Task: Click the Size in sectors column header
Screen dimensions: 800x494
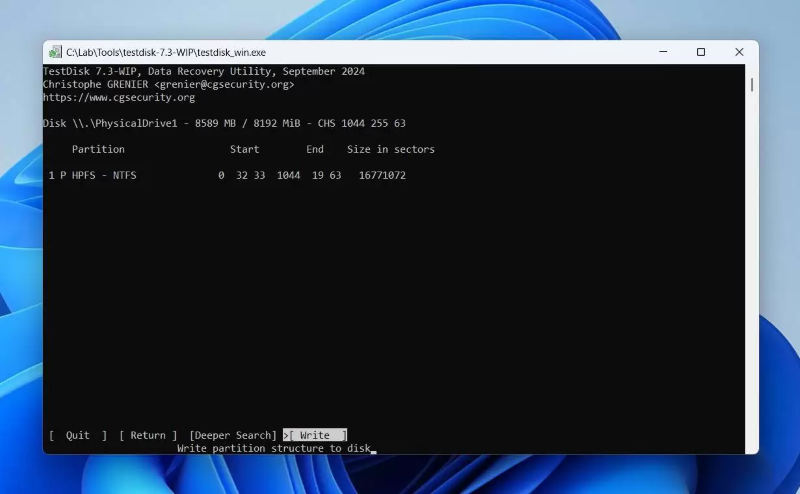Action: click(x=391, y=150)
